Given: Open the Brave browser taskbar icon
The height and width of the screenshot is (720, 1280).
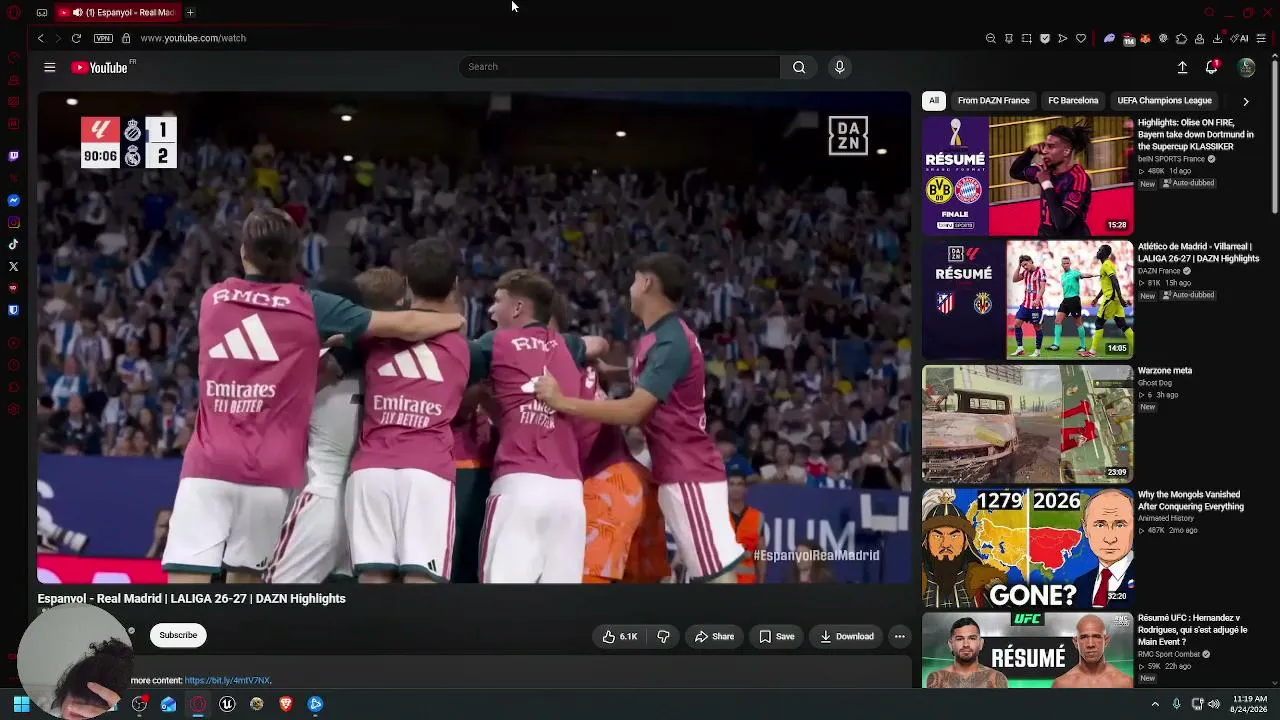Looking at the screenshot, I should tap(286, 704).
